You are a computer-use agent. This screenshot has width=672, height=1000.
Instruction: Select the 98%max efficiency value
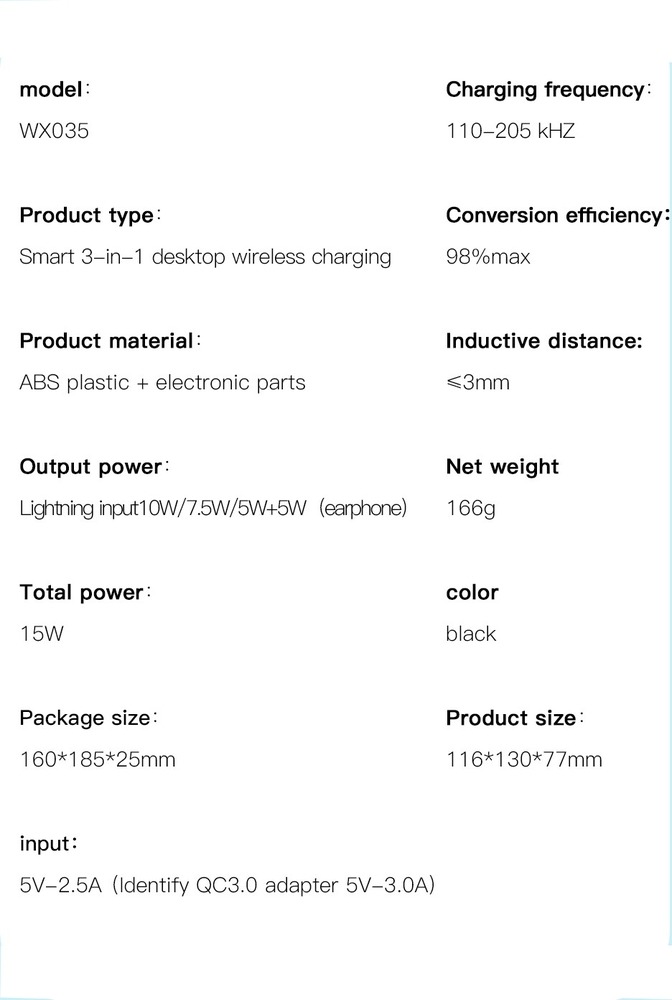[488, 257]
